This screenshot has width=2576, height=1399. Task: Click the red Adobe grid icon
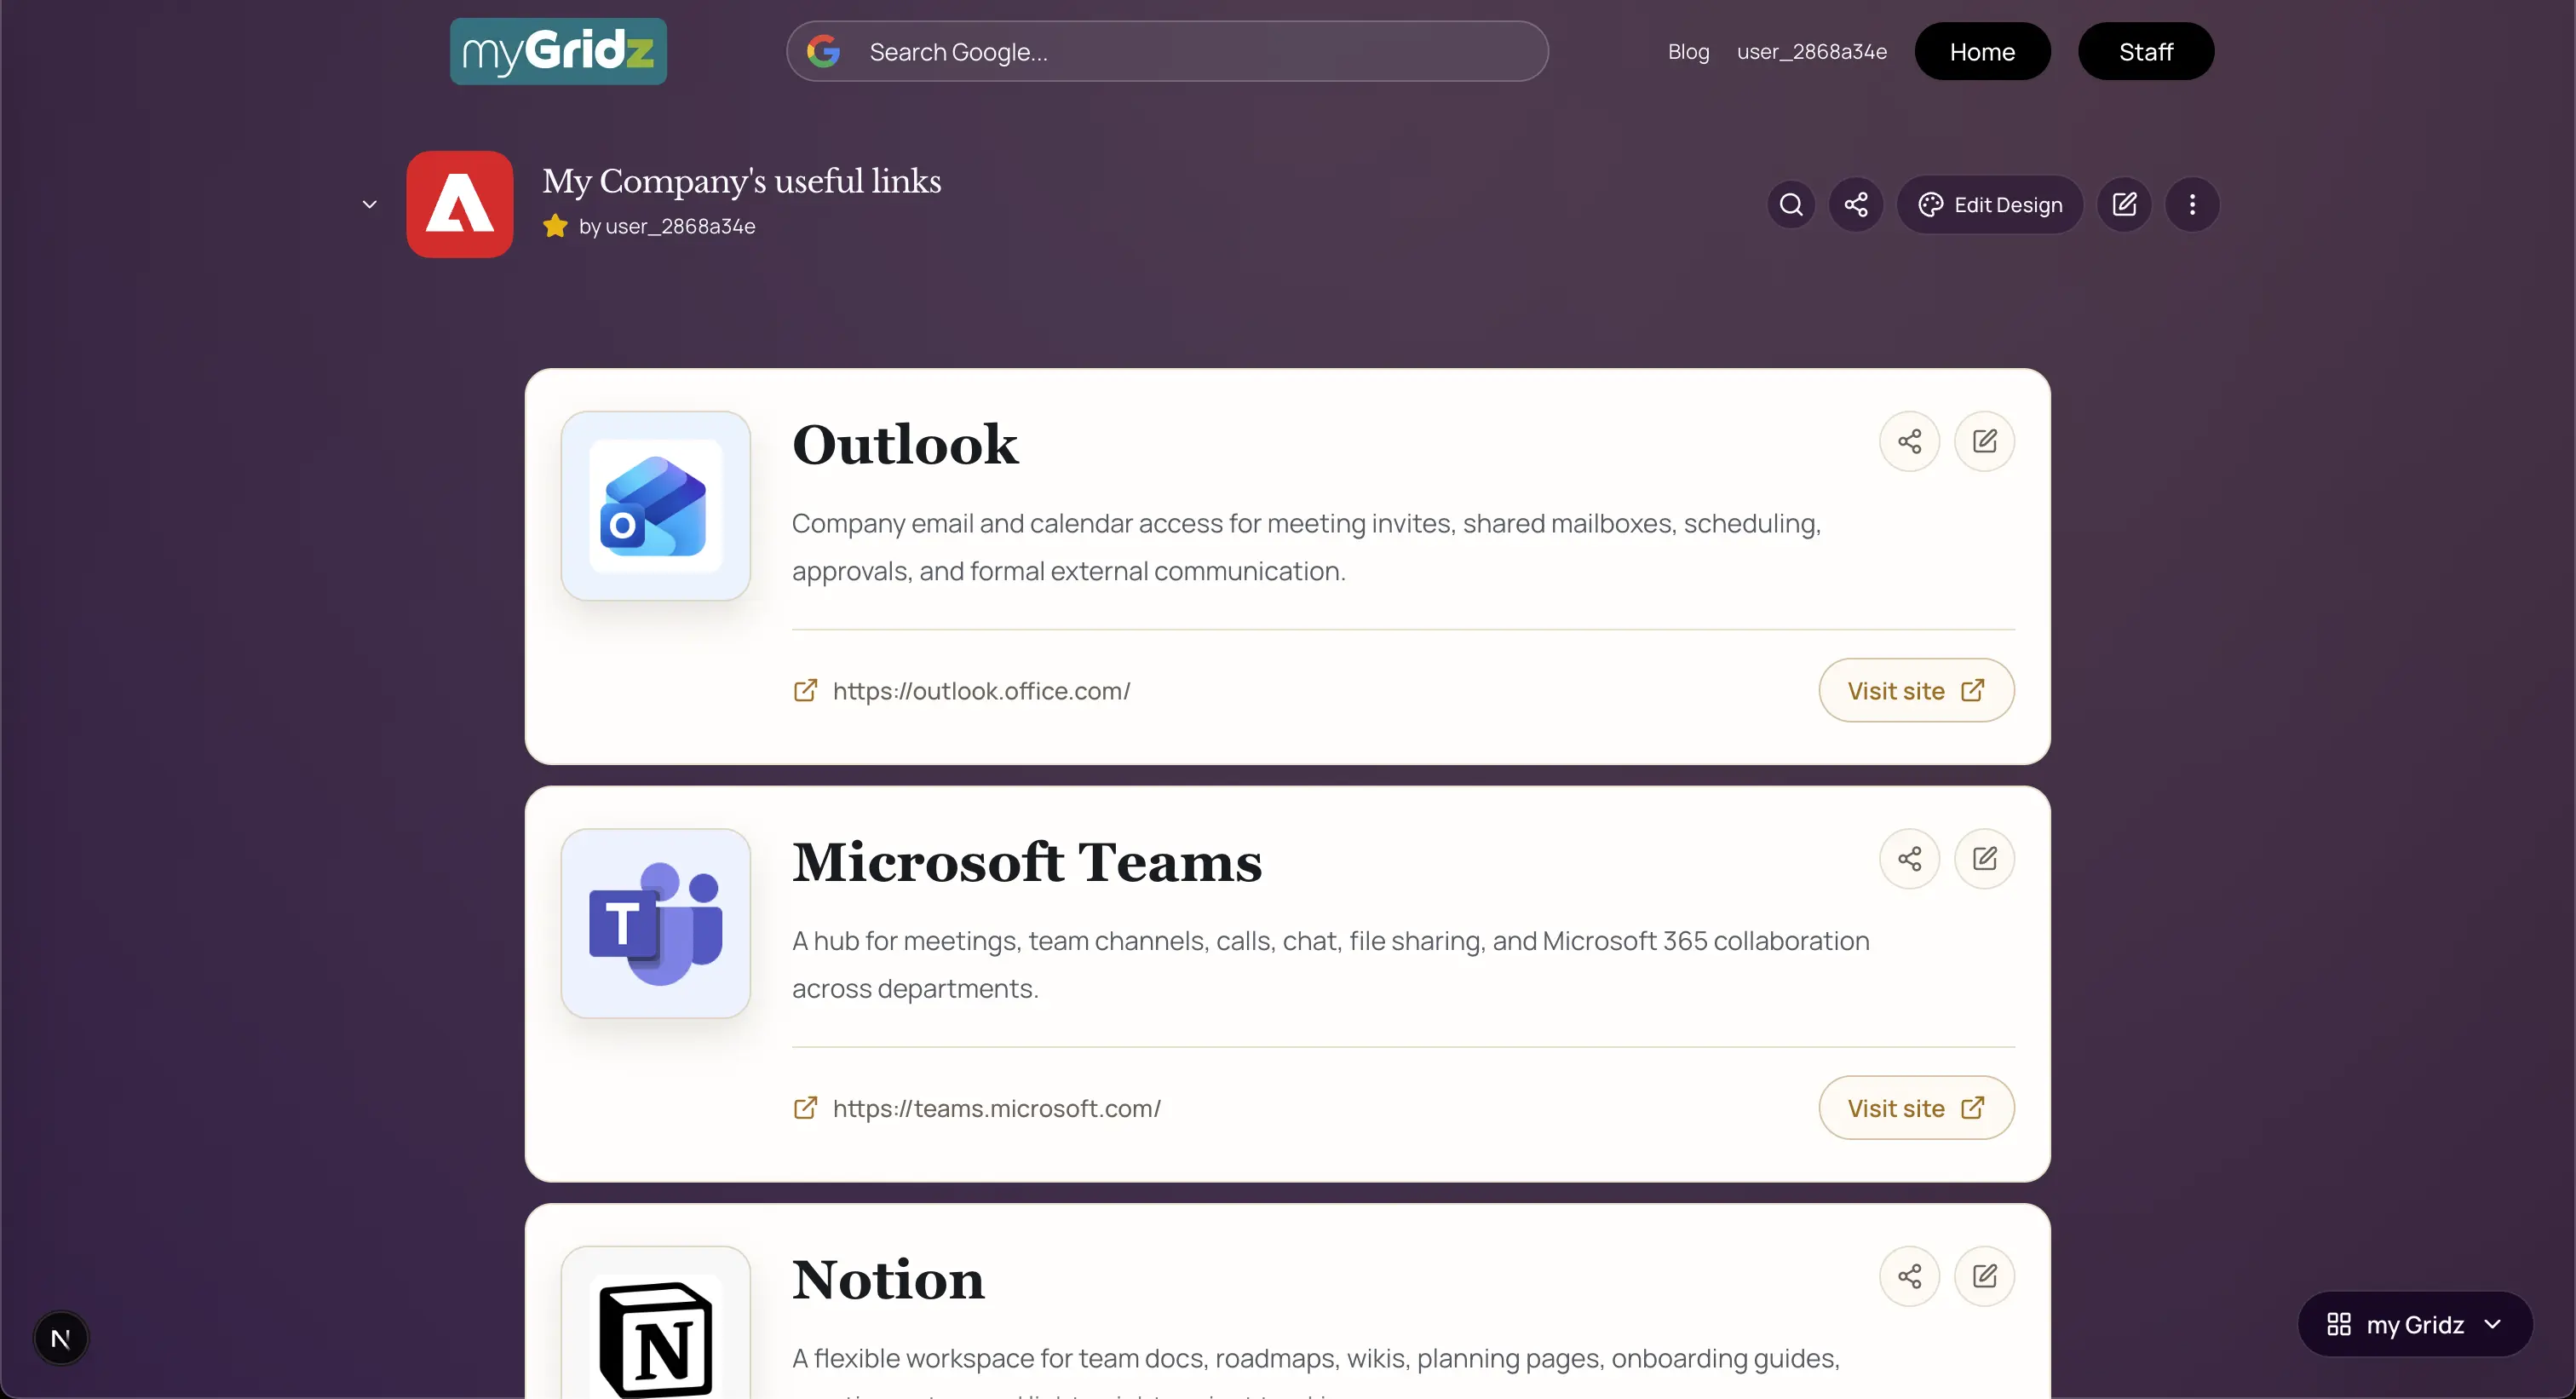(460, 204)
